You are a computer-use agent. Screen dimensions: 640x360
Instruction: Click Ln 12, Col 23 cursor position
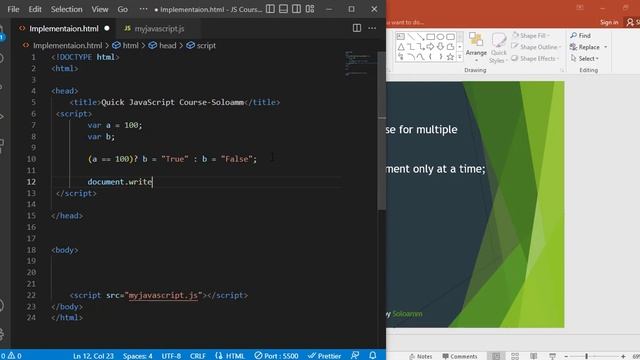pyautogui.click(x=93, y=356)
